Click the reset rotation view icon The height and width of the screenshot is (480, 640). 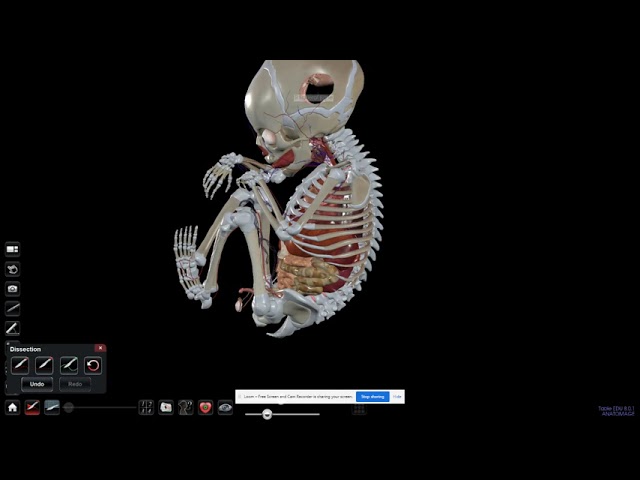click(x=12, y=269)
